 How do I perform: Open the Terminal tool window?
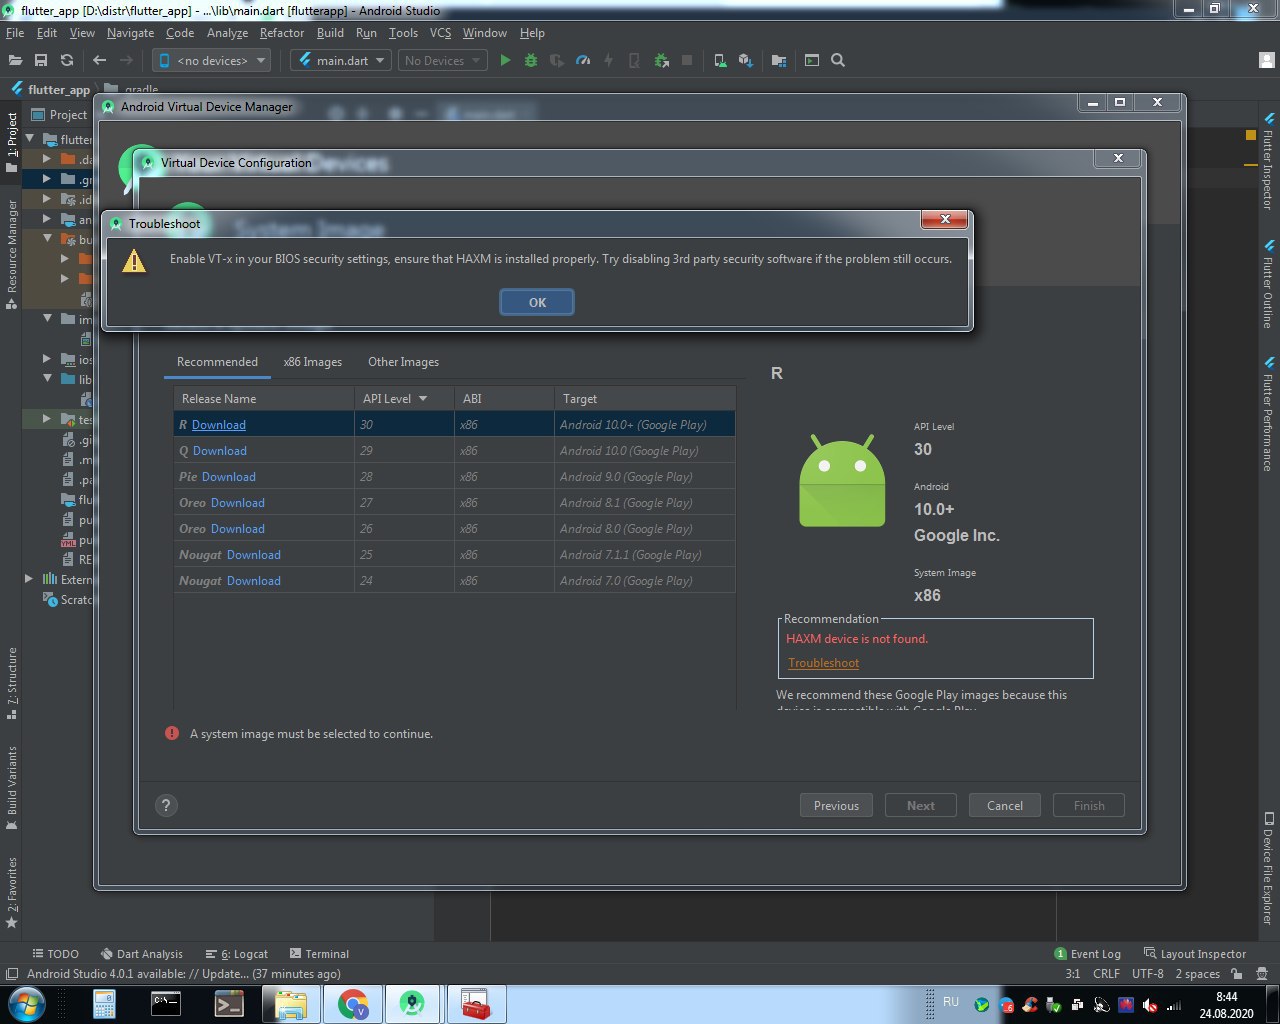tap(319, 954)
